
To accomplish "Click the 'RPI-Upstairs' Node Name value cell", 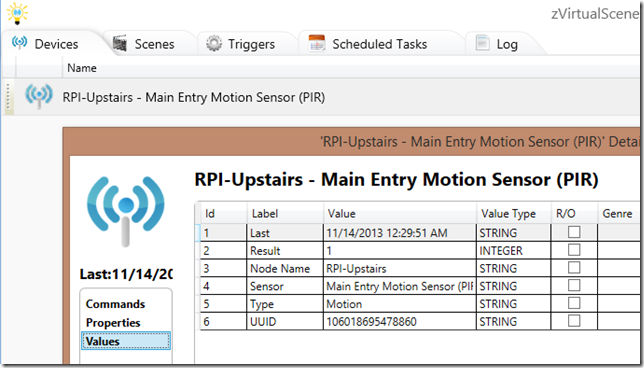I will pos(400,268).
